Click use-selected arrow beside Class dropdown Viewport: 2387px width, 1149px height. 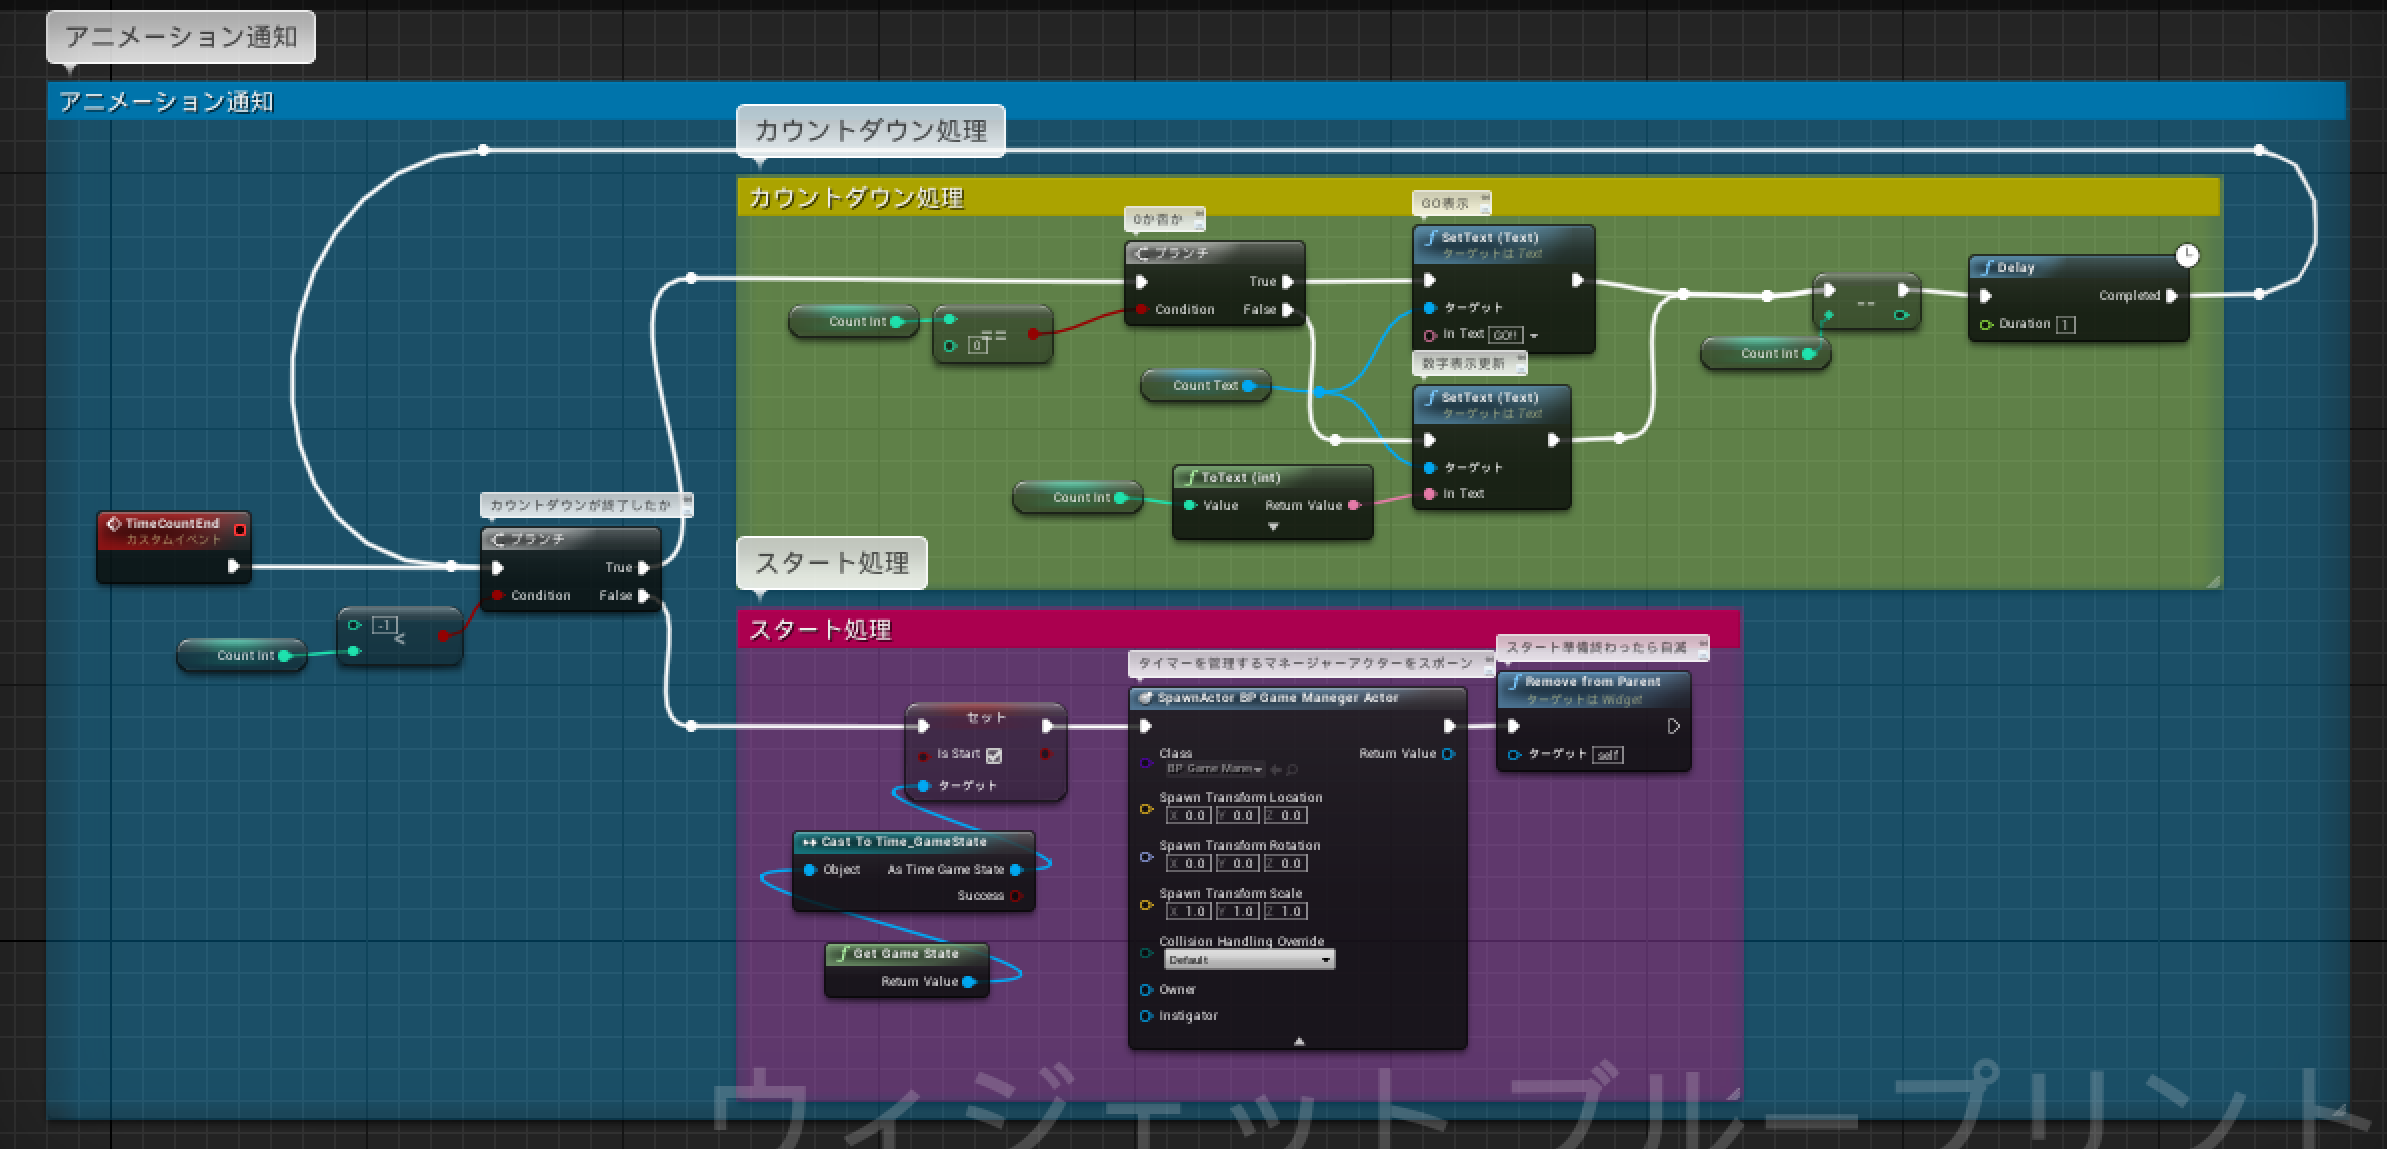coord(1276,770)
